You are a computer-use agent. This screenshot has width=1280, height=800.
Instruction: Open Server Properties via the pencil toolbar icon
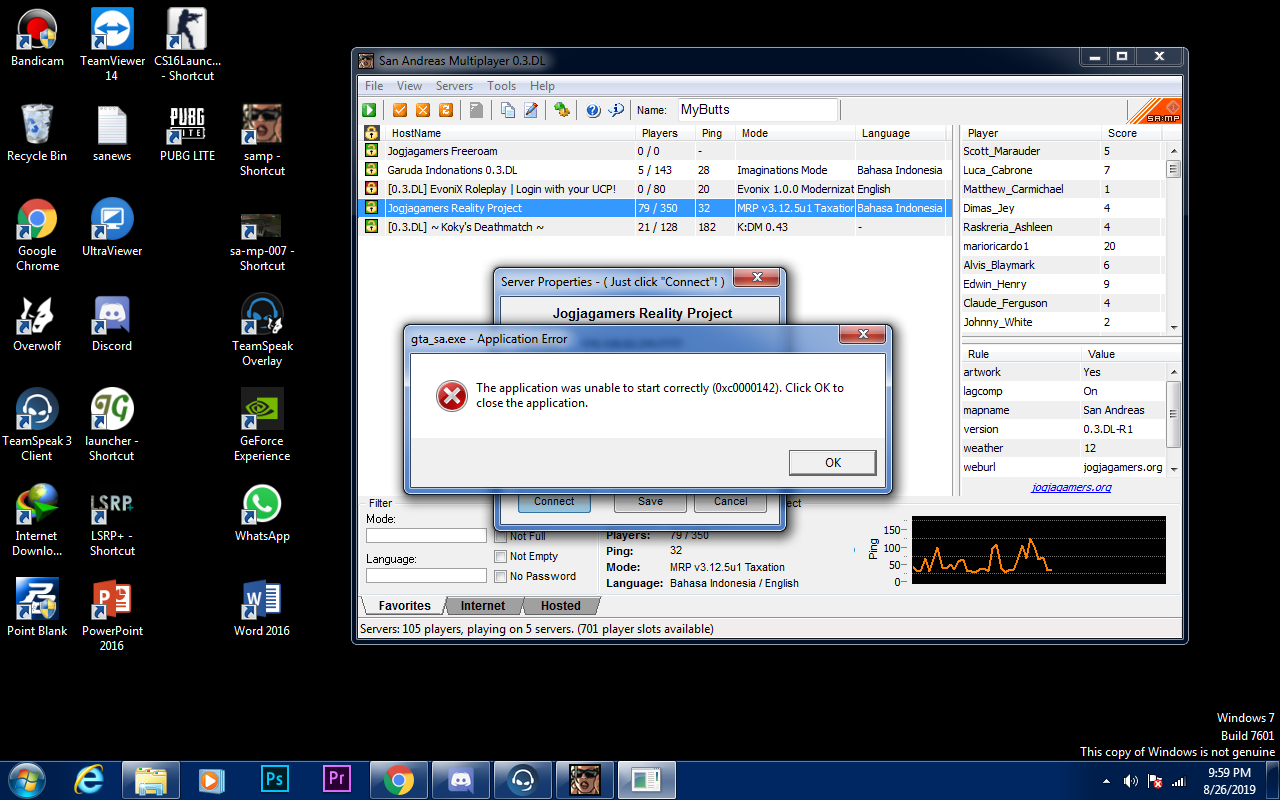[x=531, y=110]
